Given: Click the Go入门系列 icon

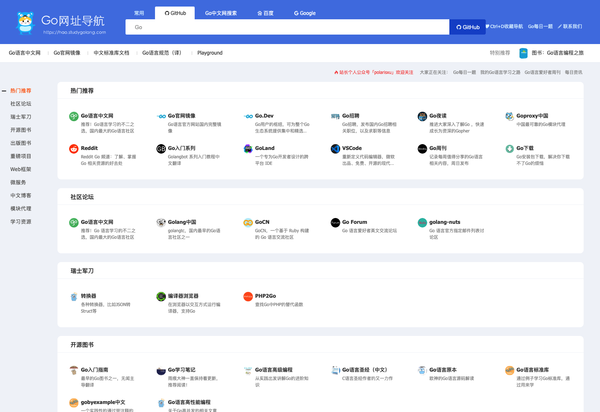Looking at the screenshot, I should pyautogui.click(x=161, y=148).
